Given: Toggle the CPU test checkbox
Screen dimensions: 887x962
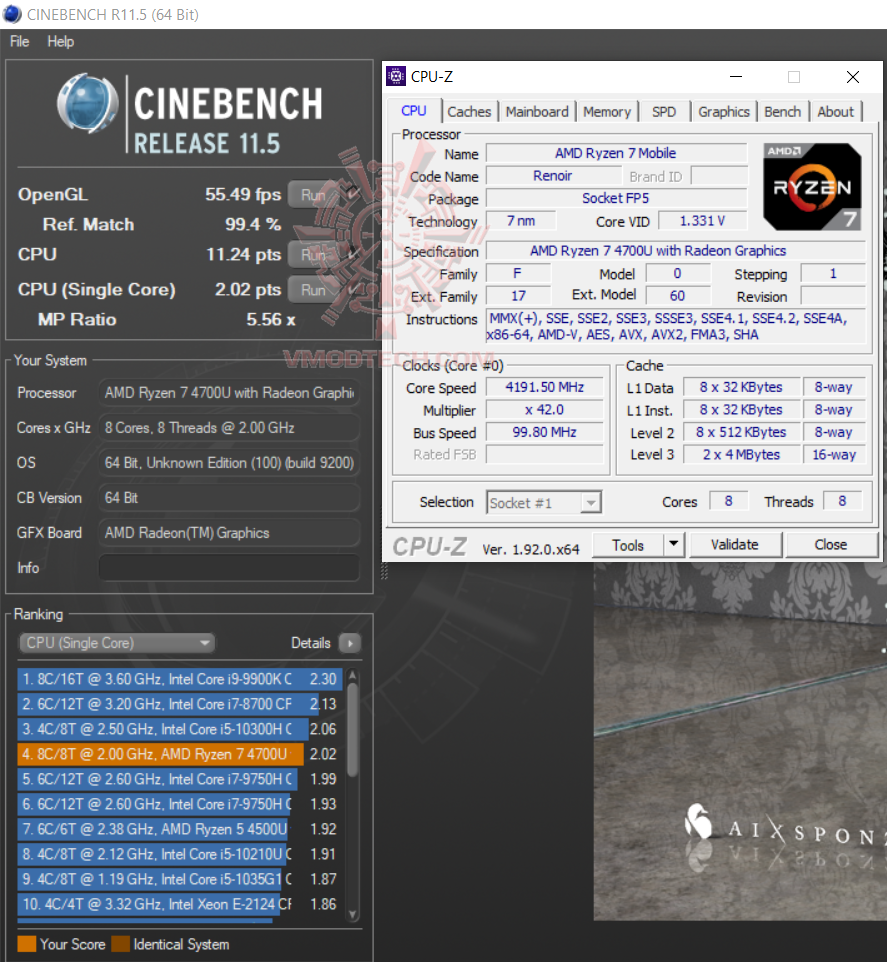Looking at the screenshot, I should tap(353, 253).
